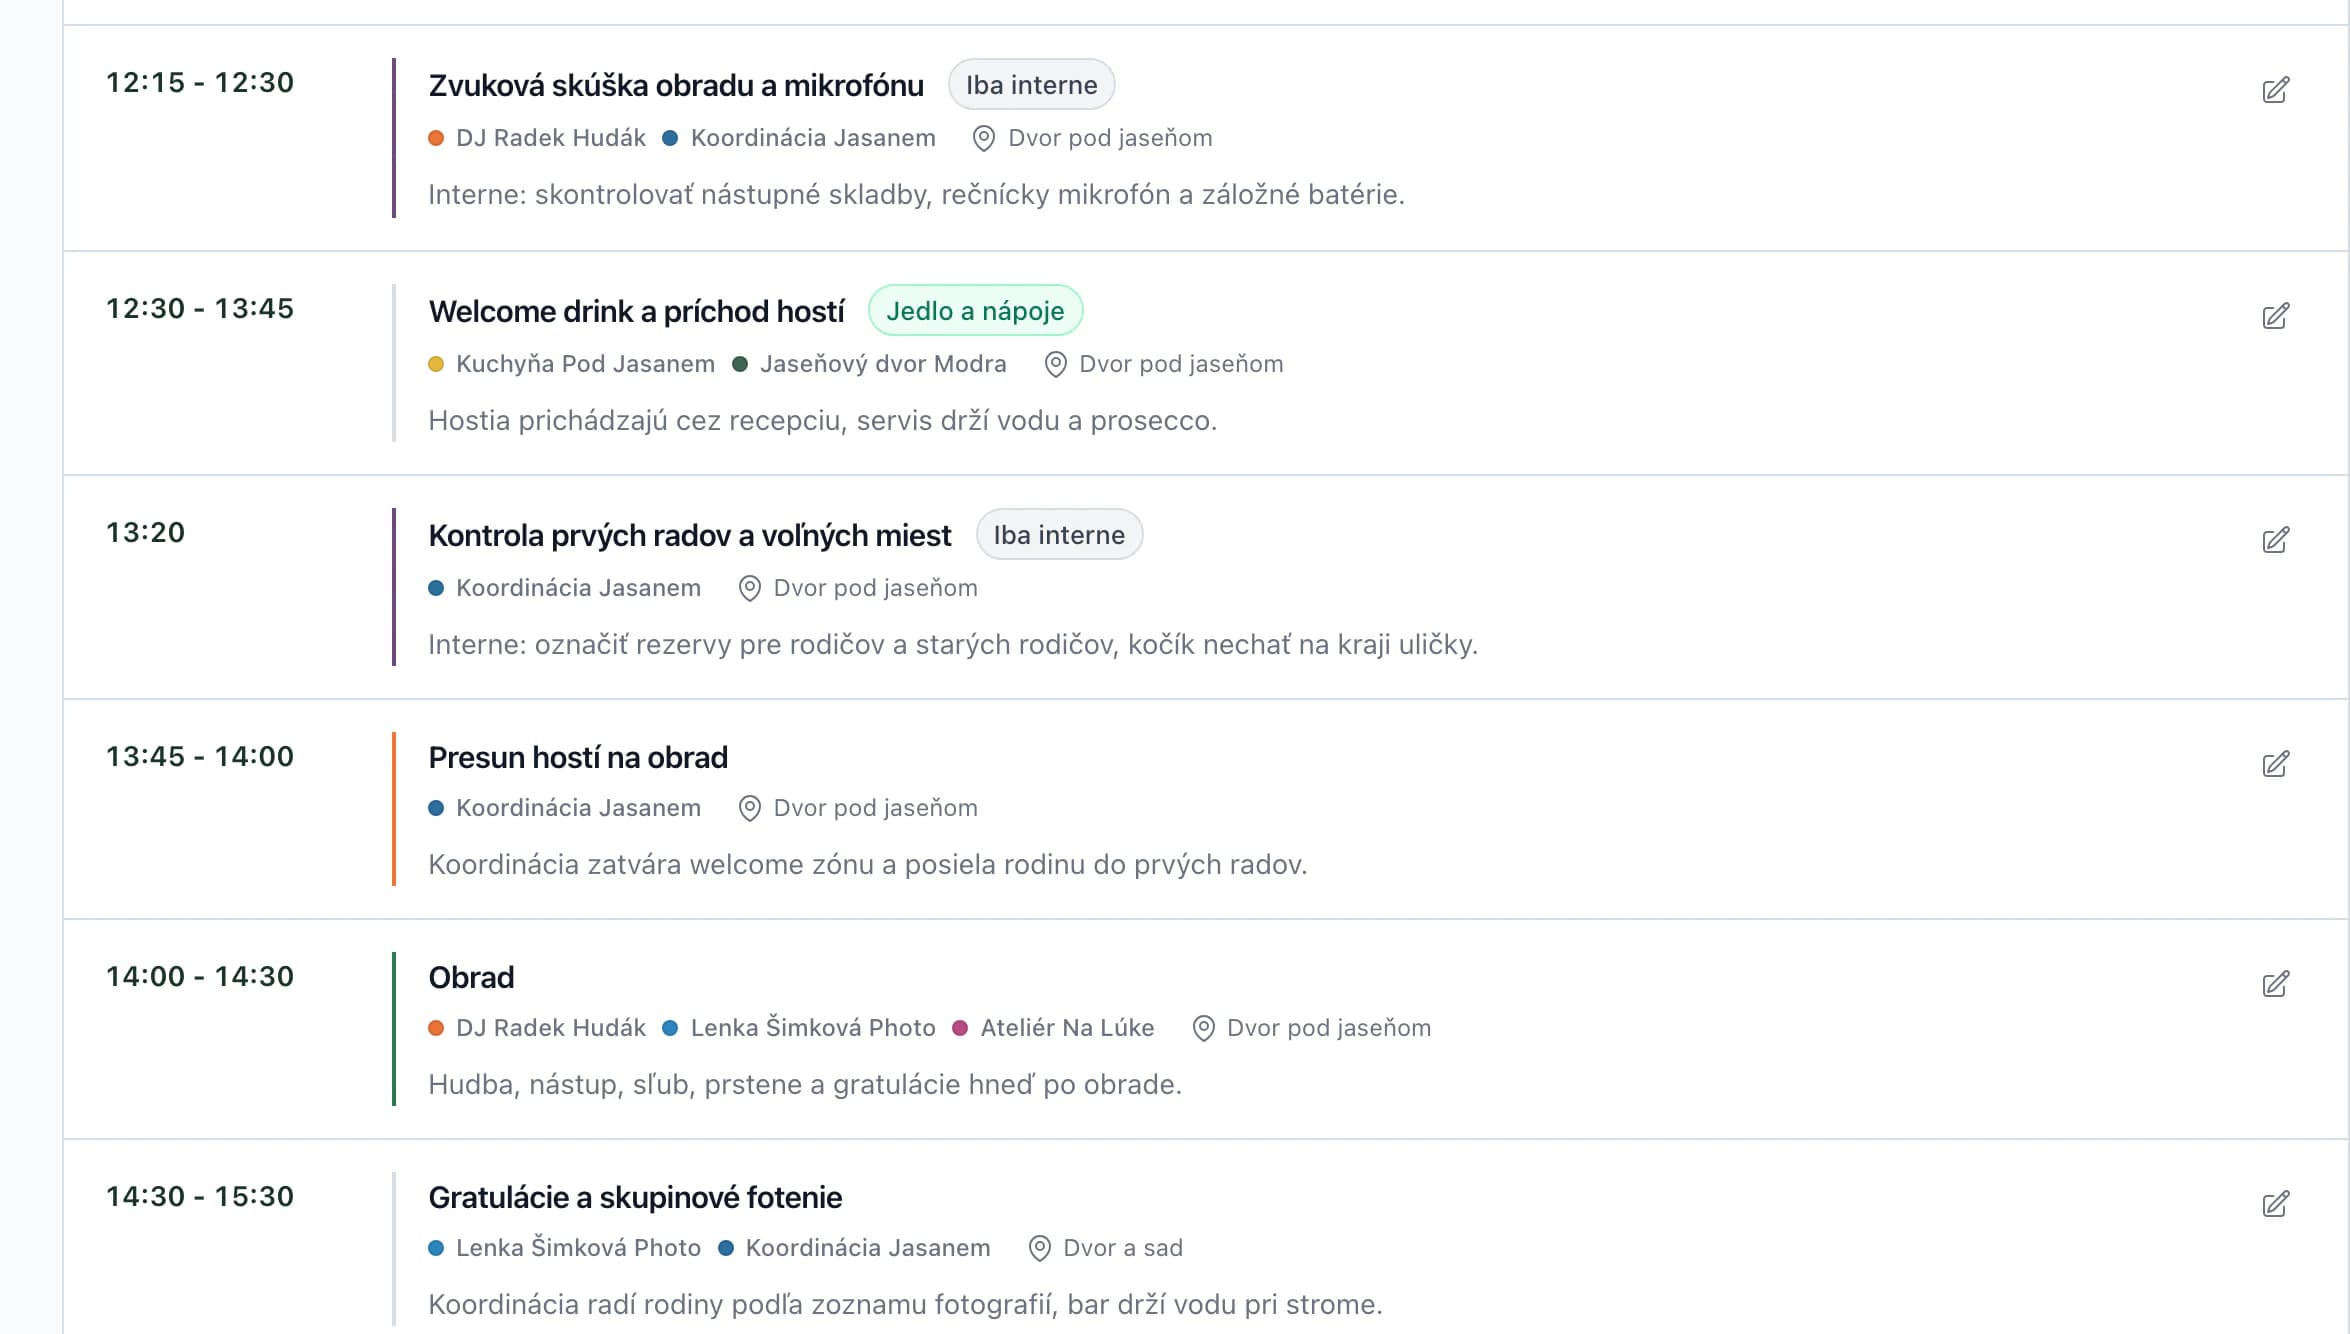
Task: Click Iba interne badge on Zvuková skúška
Action: 1031,85
